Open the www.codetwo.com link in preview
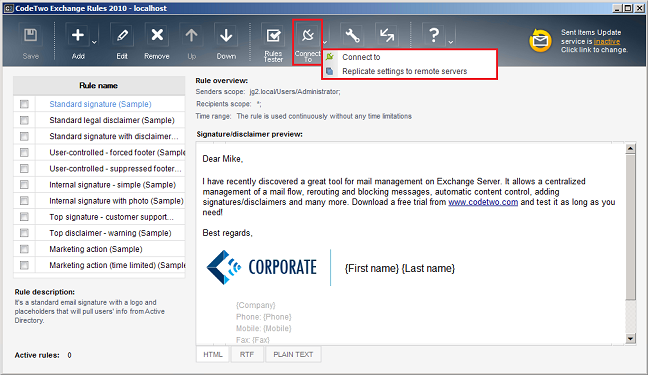The image size is (648, 375). [483, 202]
